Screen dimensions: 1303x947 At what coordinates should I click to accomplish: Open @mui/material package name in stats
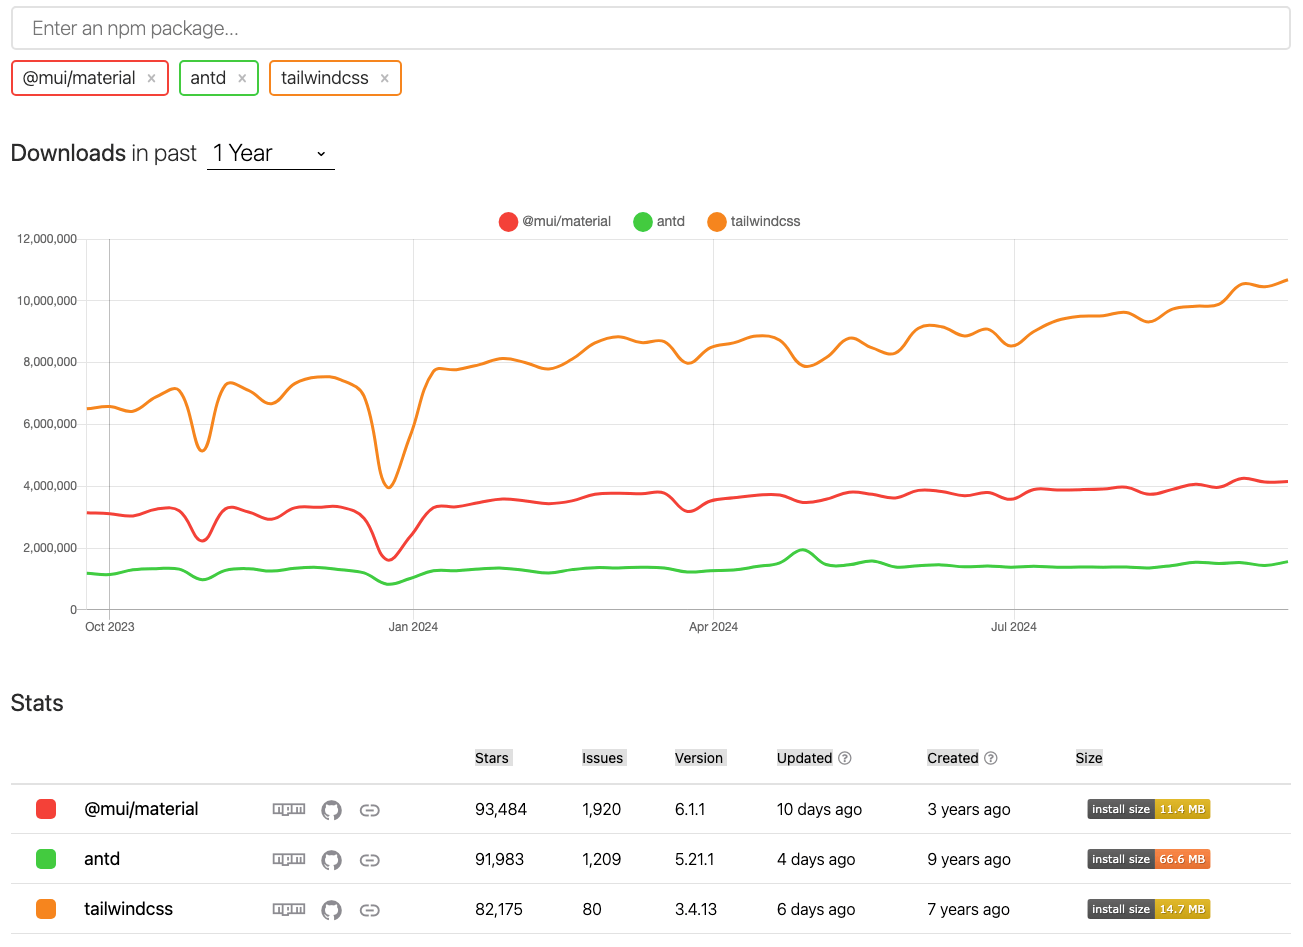[141, 809]
